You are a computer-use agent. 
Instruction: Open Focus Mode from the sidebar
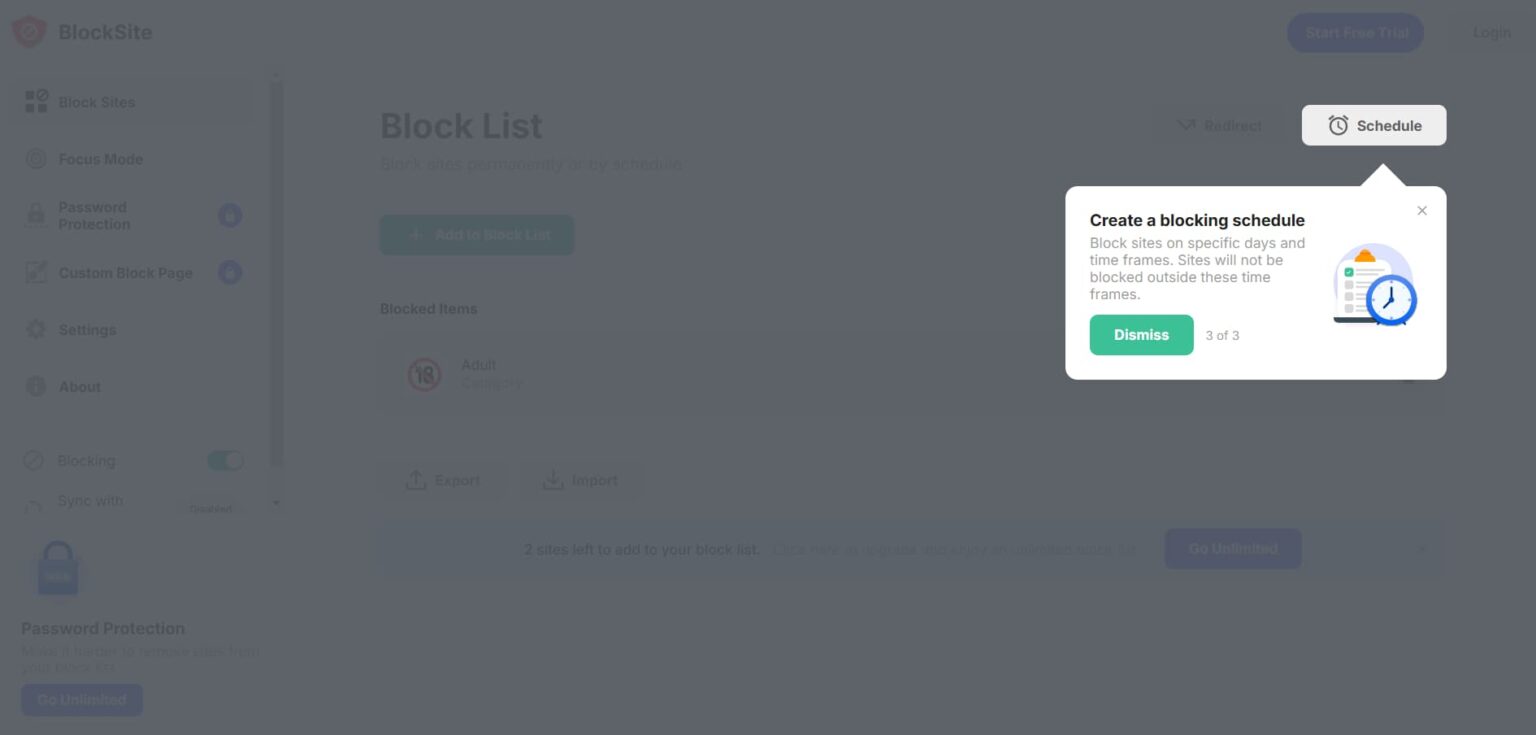[x=37, y=159]
